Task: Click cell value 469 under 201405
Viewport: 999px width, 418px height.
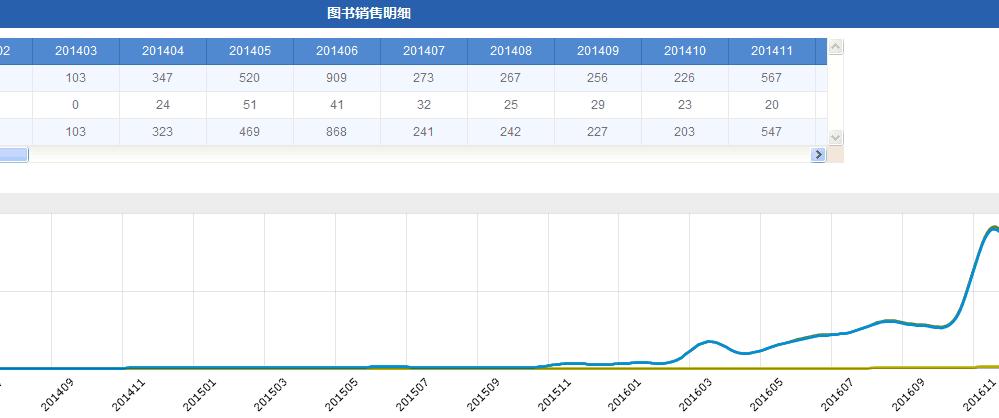Action: click(250, 132)
